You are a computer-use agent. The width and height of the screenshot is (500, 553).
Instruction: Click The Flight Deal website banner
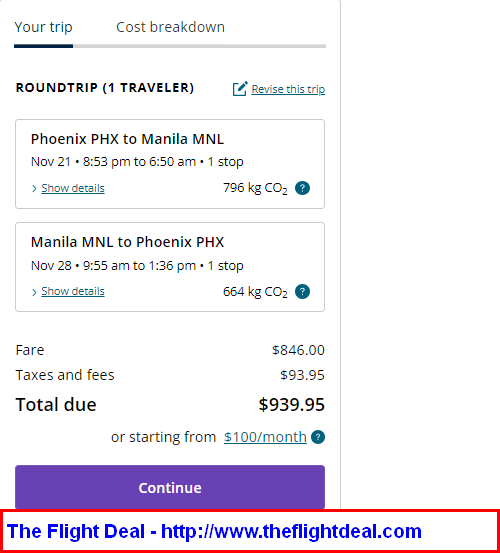pyautogui.click(x=250, y=531)
